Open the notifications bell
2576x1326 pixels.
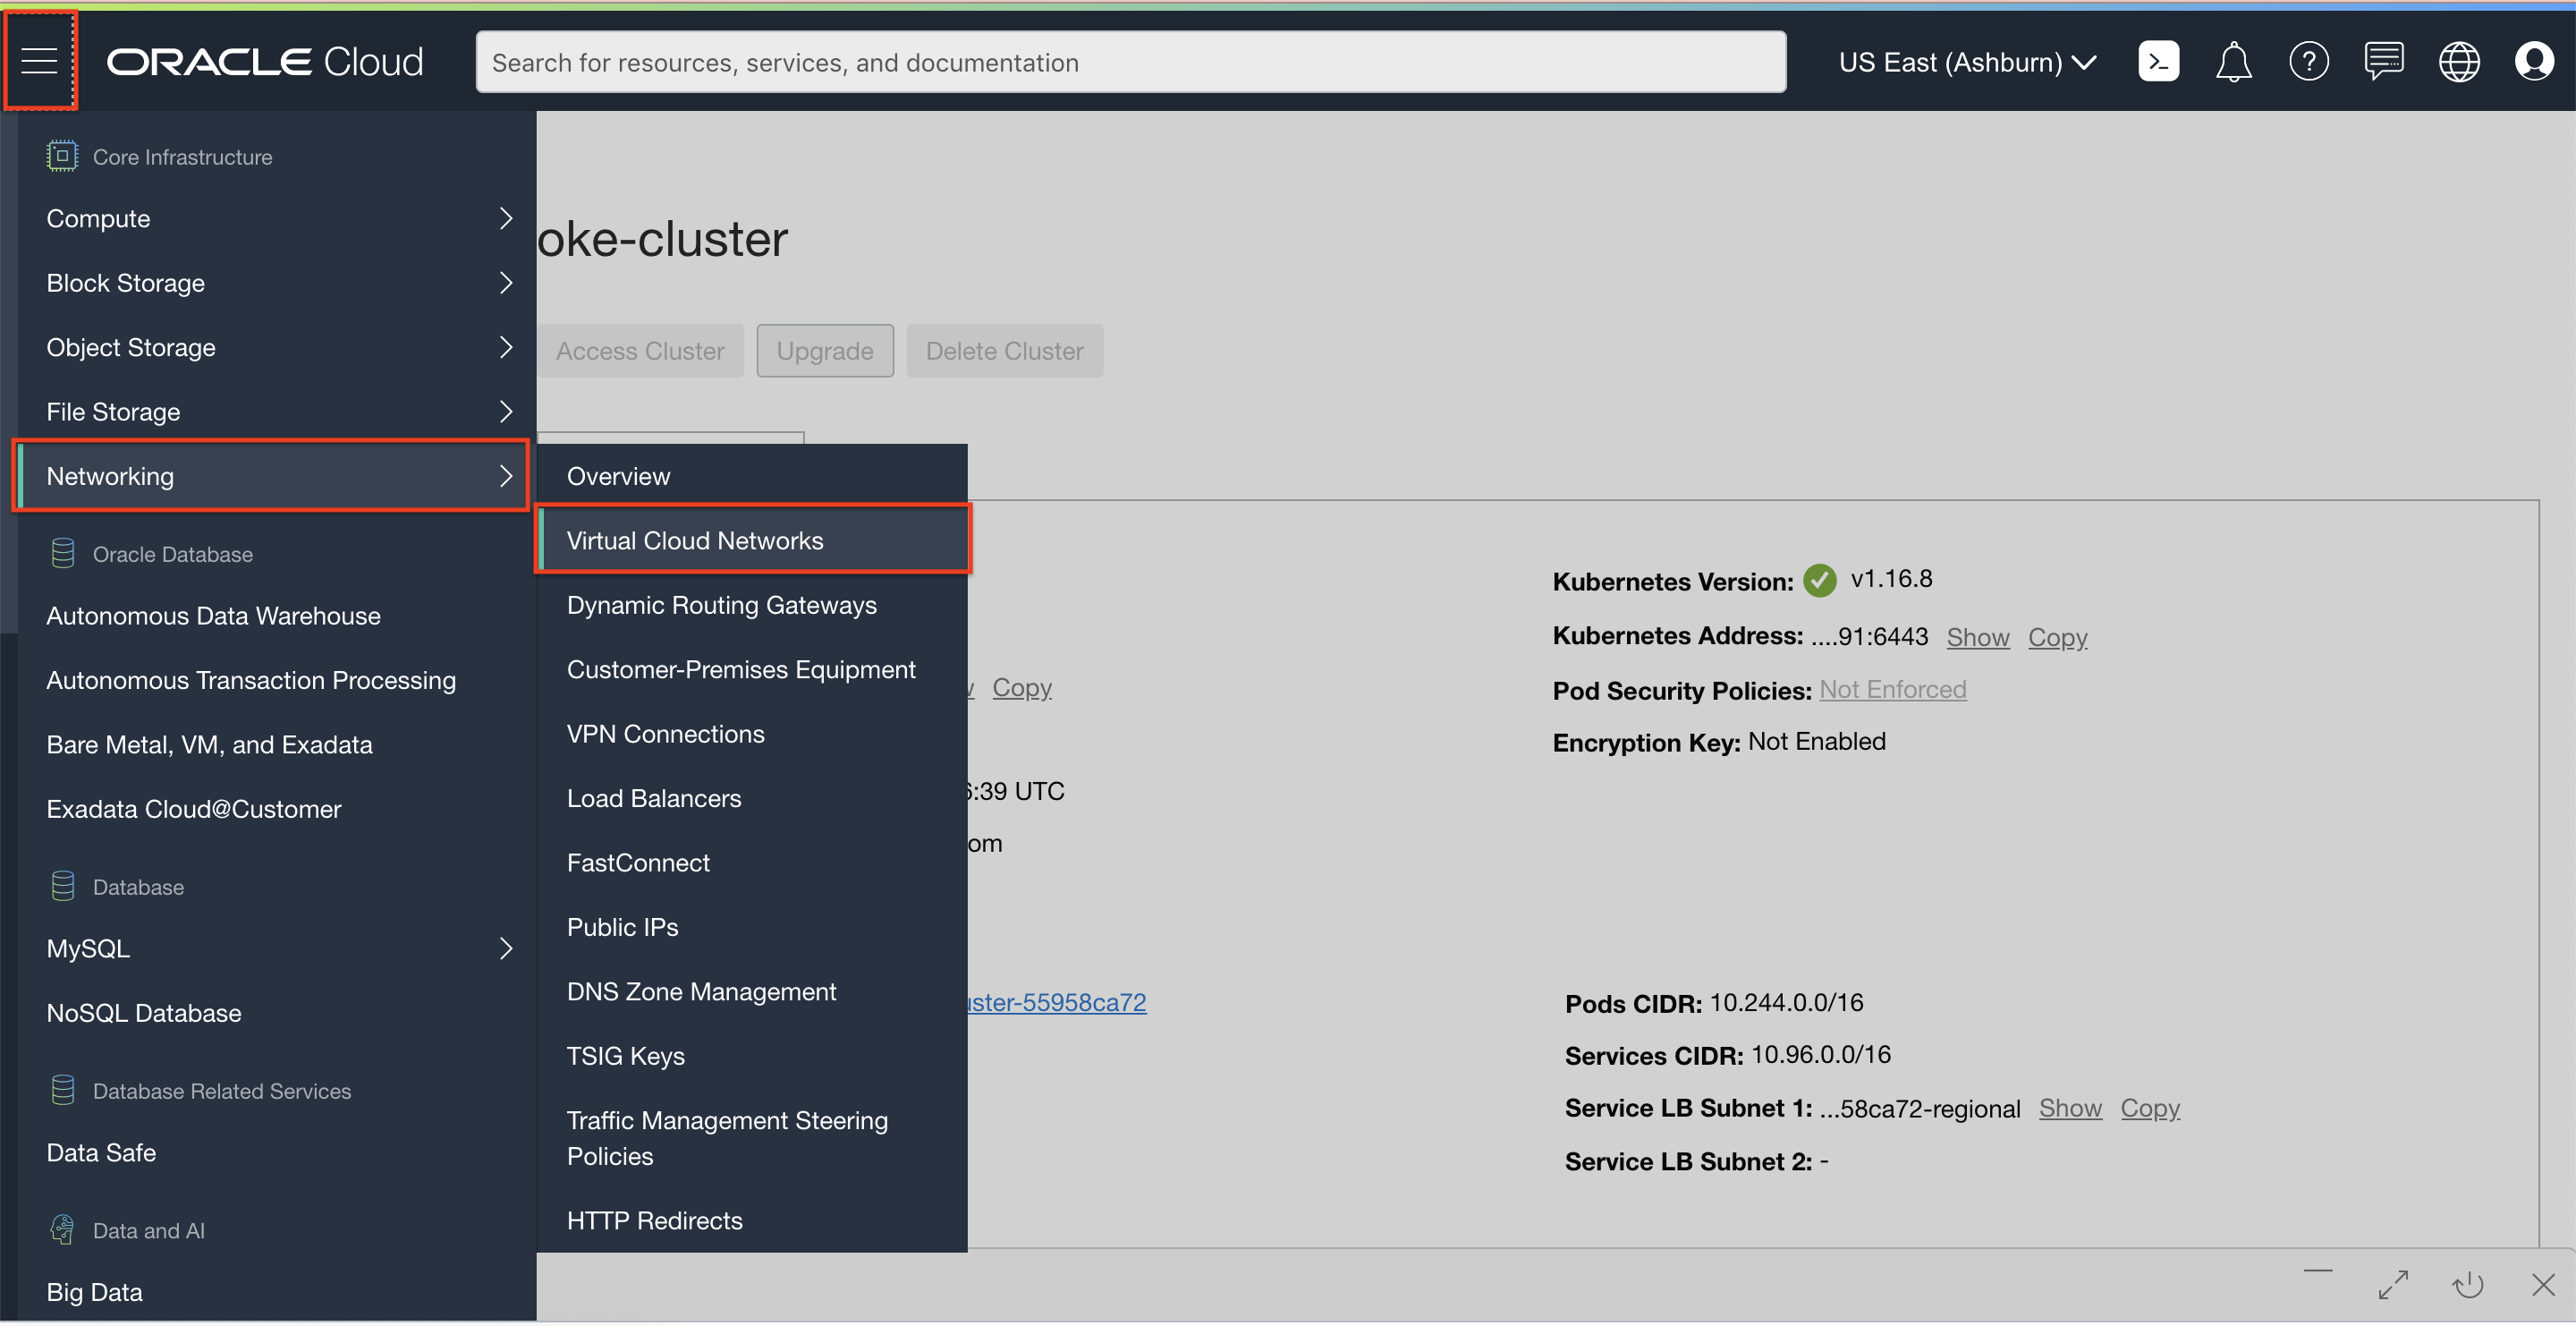tap(2233, 61)
